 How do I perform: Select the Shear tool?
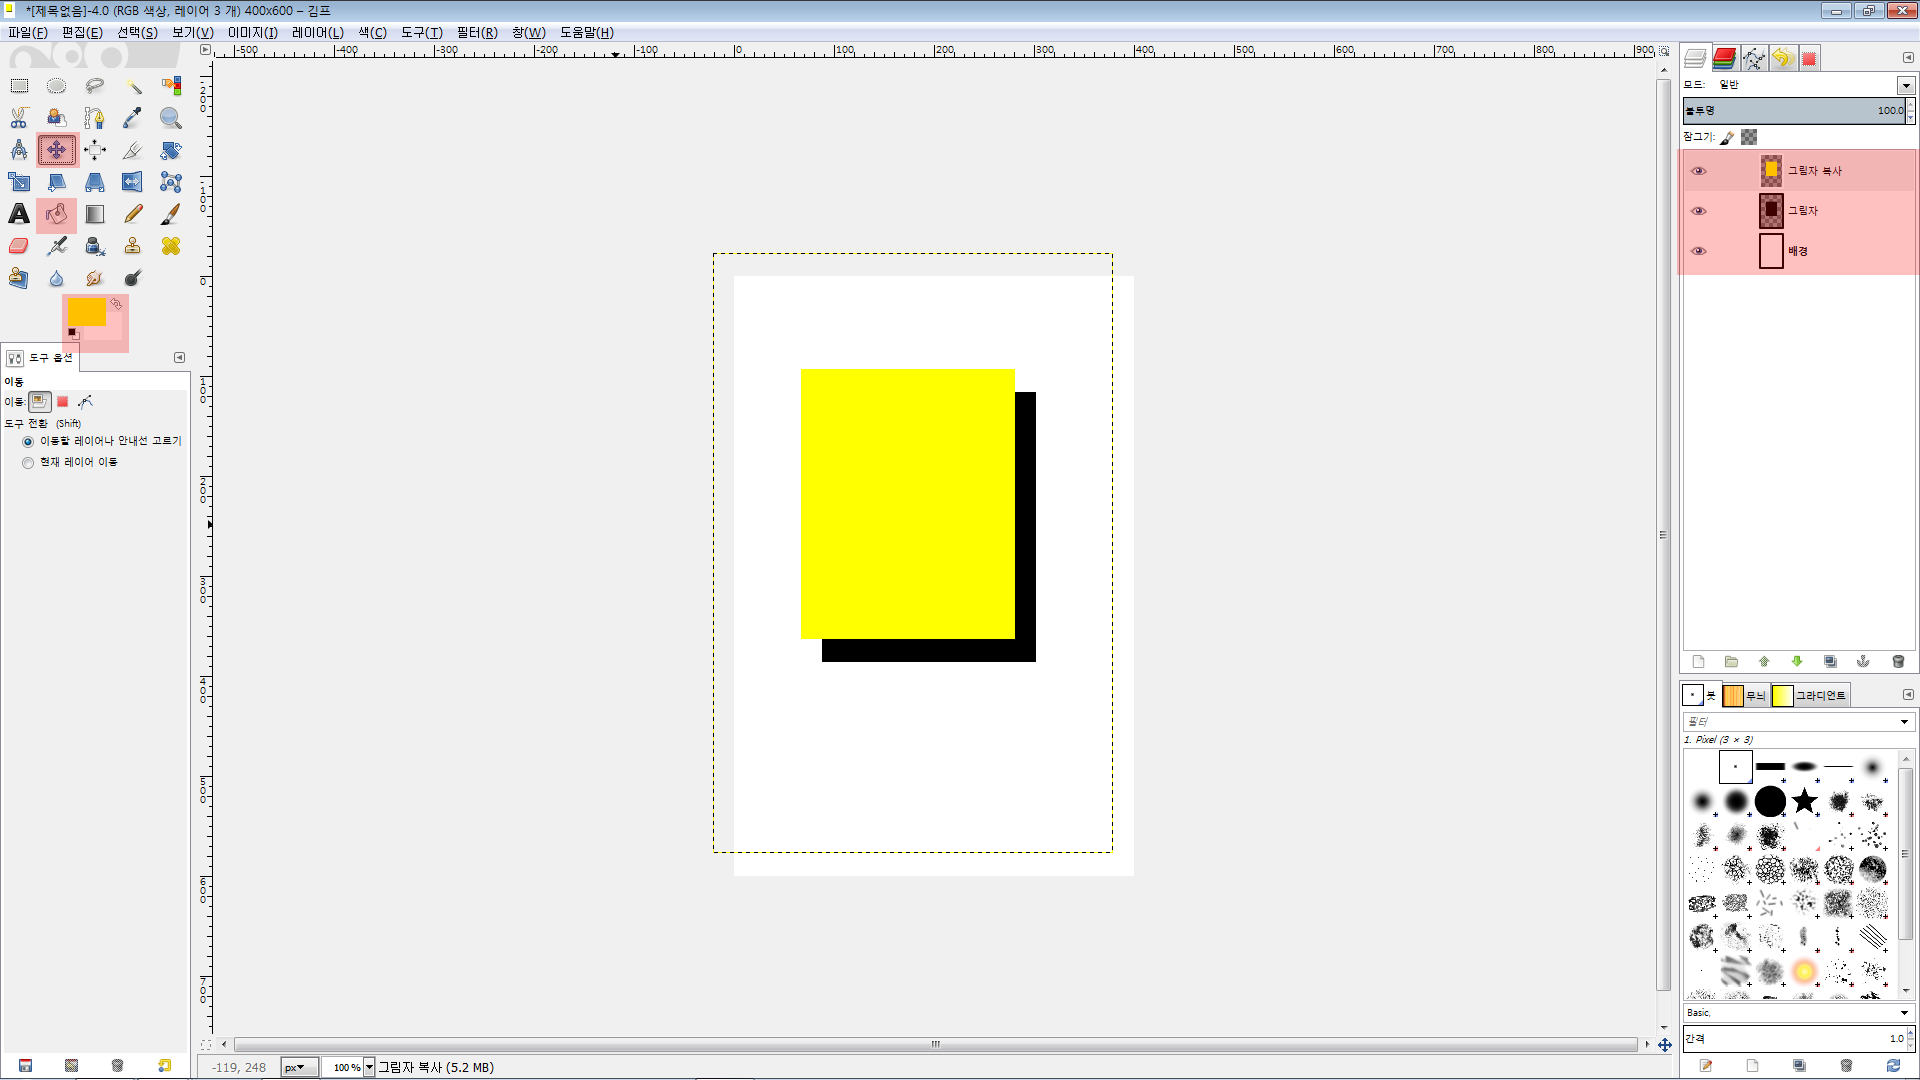pyautogui.click(x=57, y=182)
